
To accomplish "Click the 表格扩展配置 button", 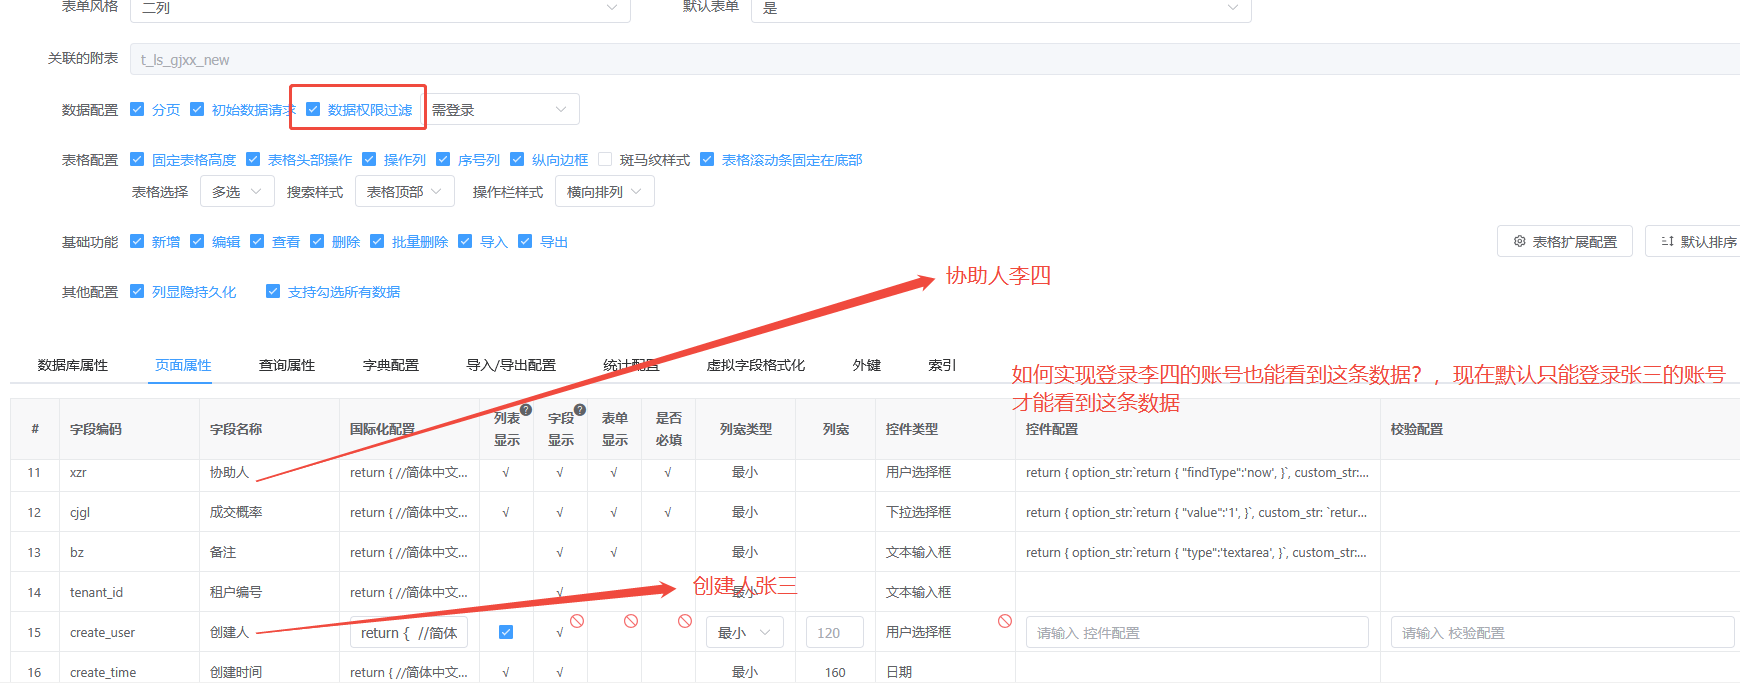I will (x=1564, y=242).
